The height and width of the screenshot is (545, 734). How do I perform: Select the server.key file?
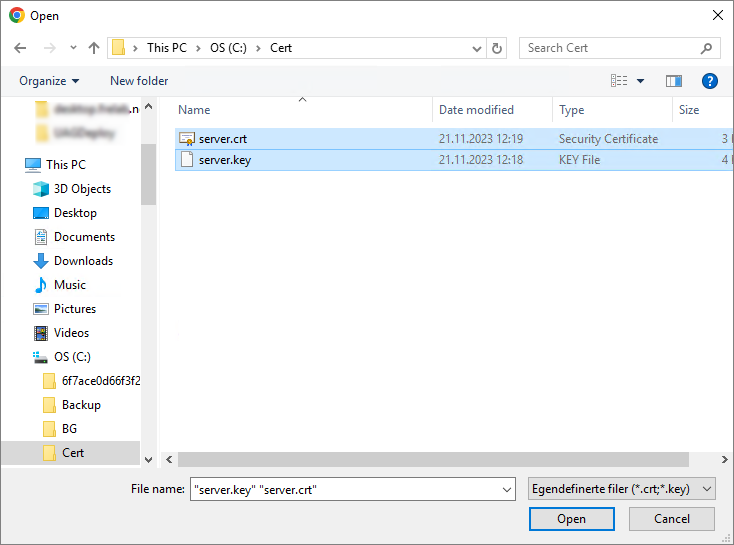tap(224, 159)
